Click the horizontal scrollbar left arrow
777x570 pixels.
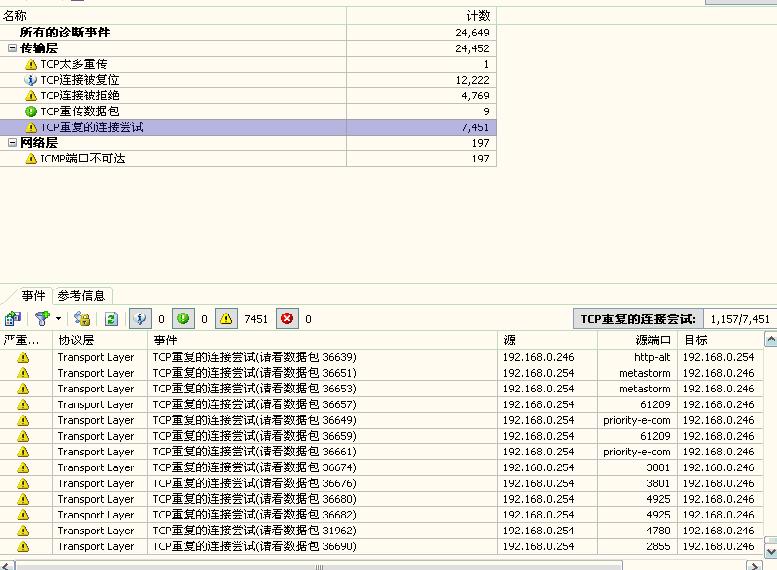pyautogui.click(x=7, y=566)
